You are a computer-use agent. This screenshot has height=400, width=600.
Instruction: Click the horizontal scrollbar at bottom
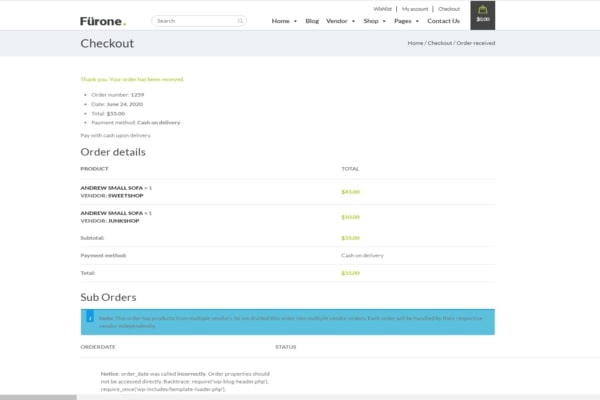40,396
